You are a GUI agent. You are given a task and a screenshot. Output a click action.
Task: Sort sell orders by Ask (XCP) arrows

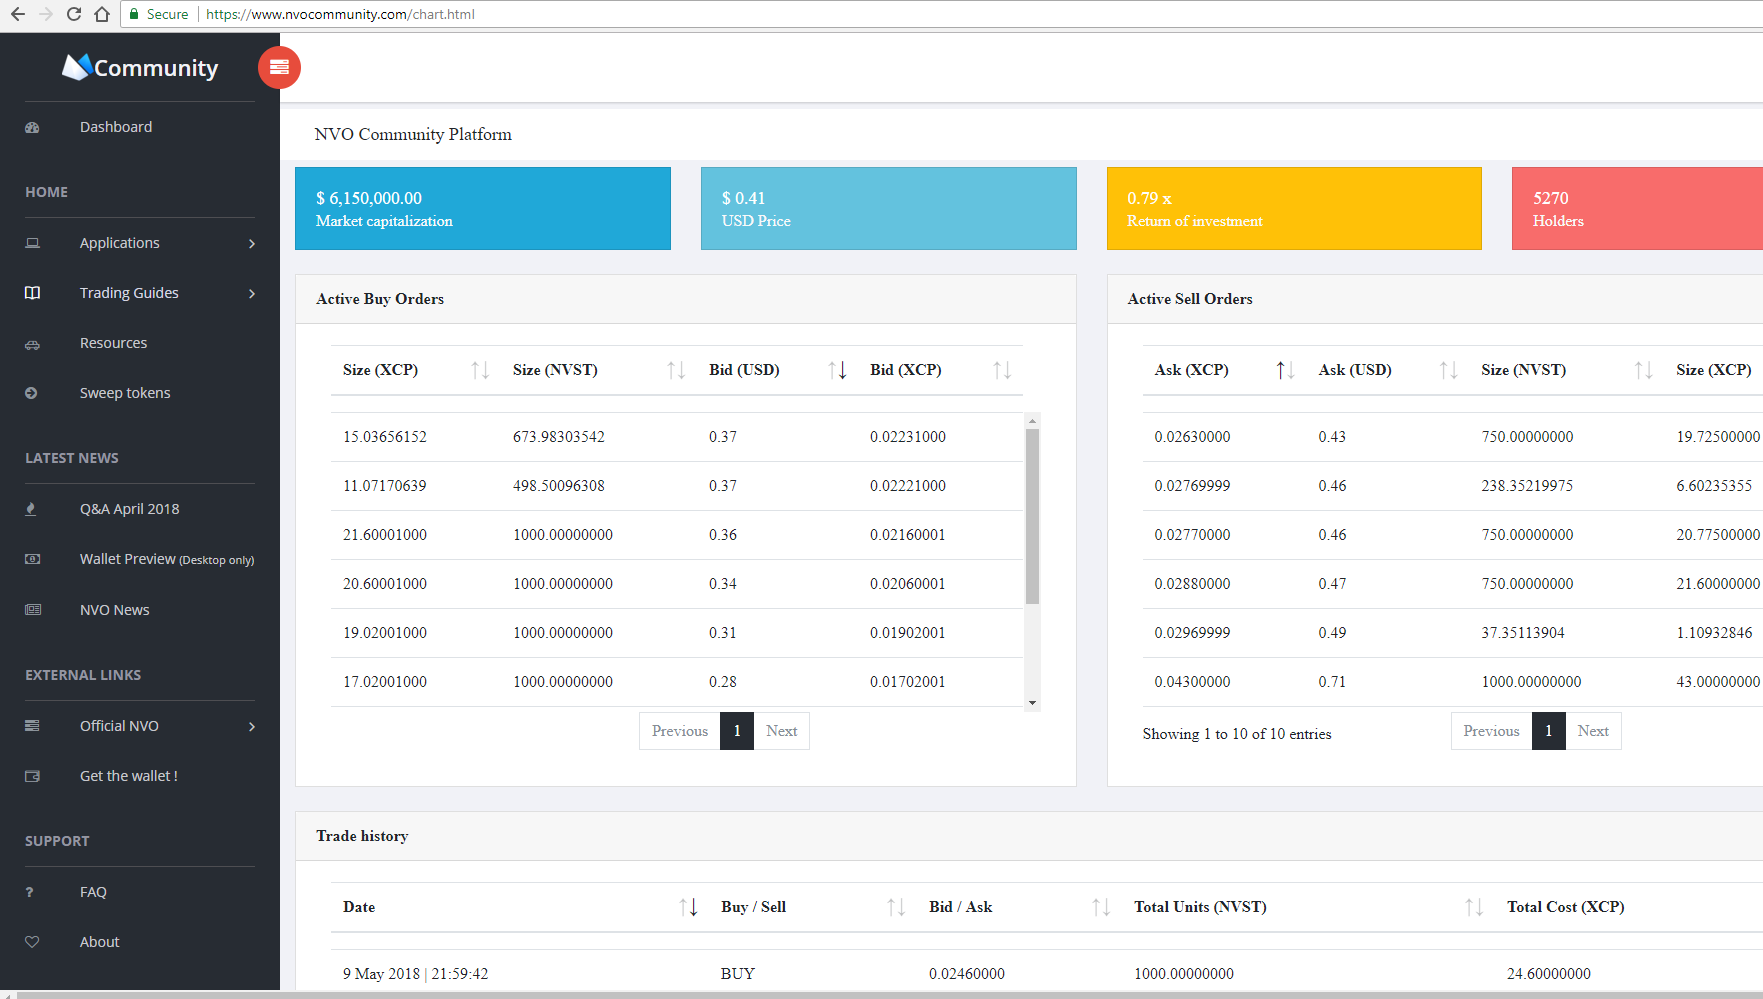(x=1286, y=370)
